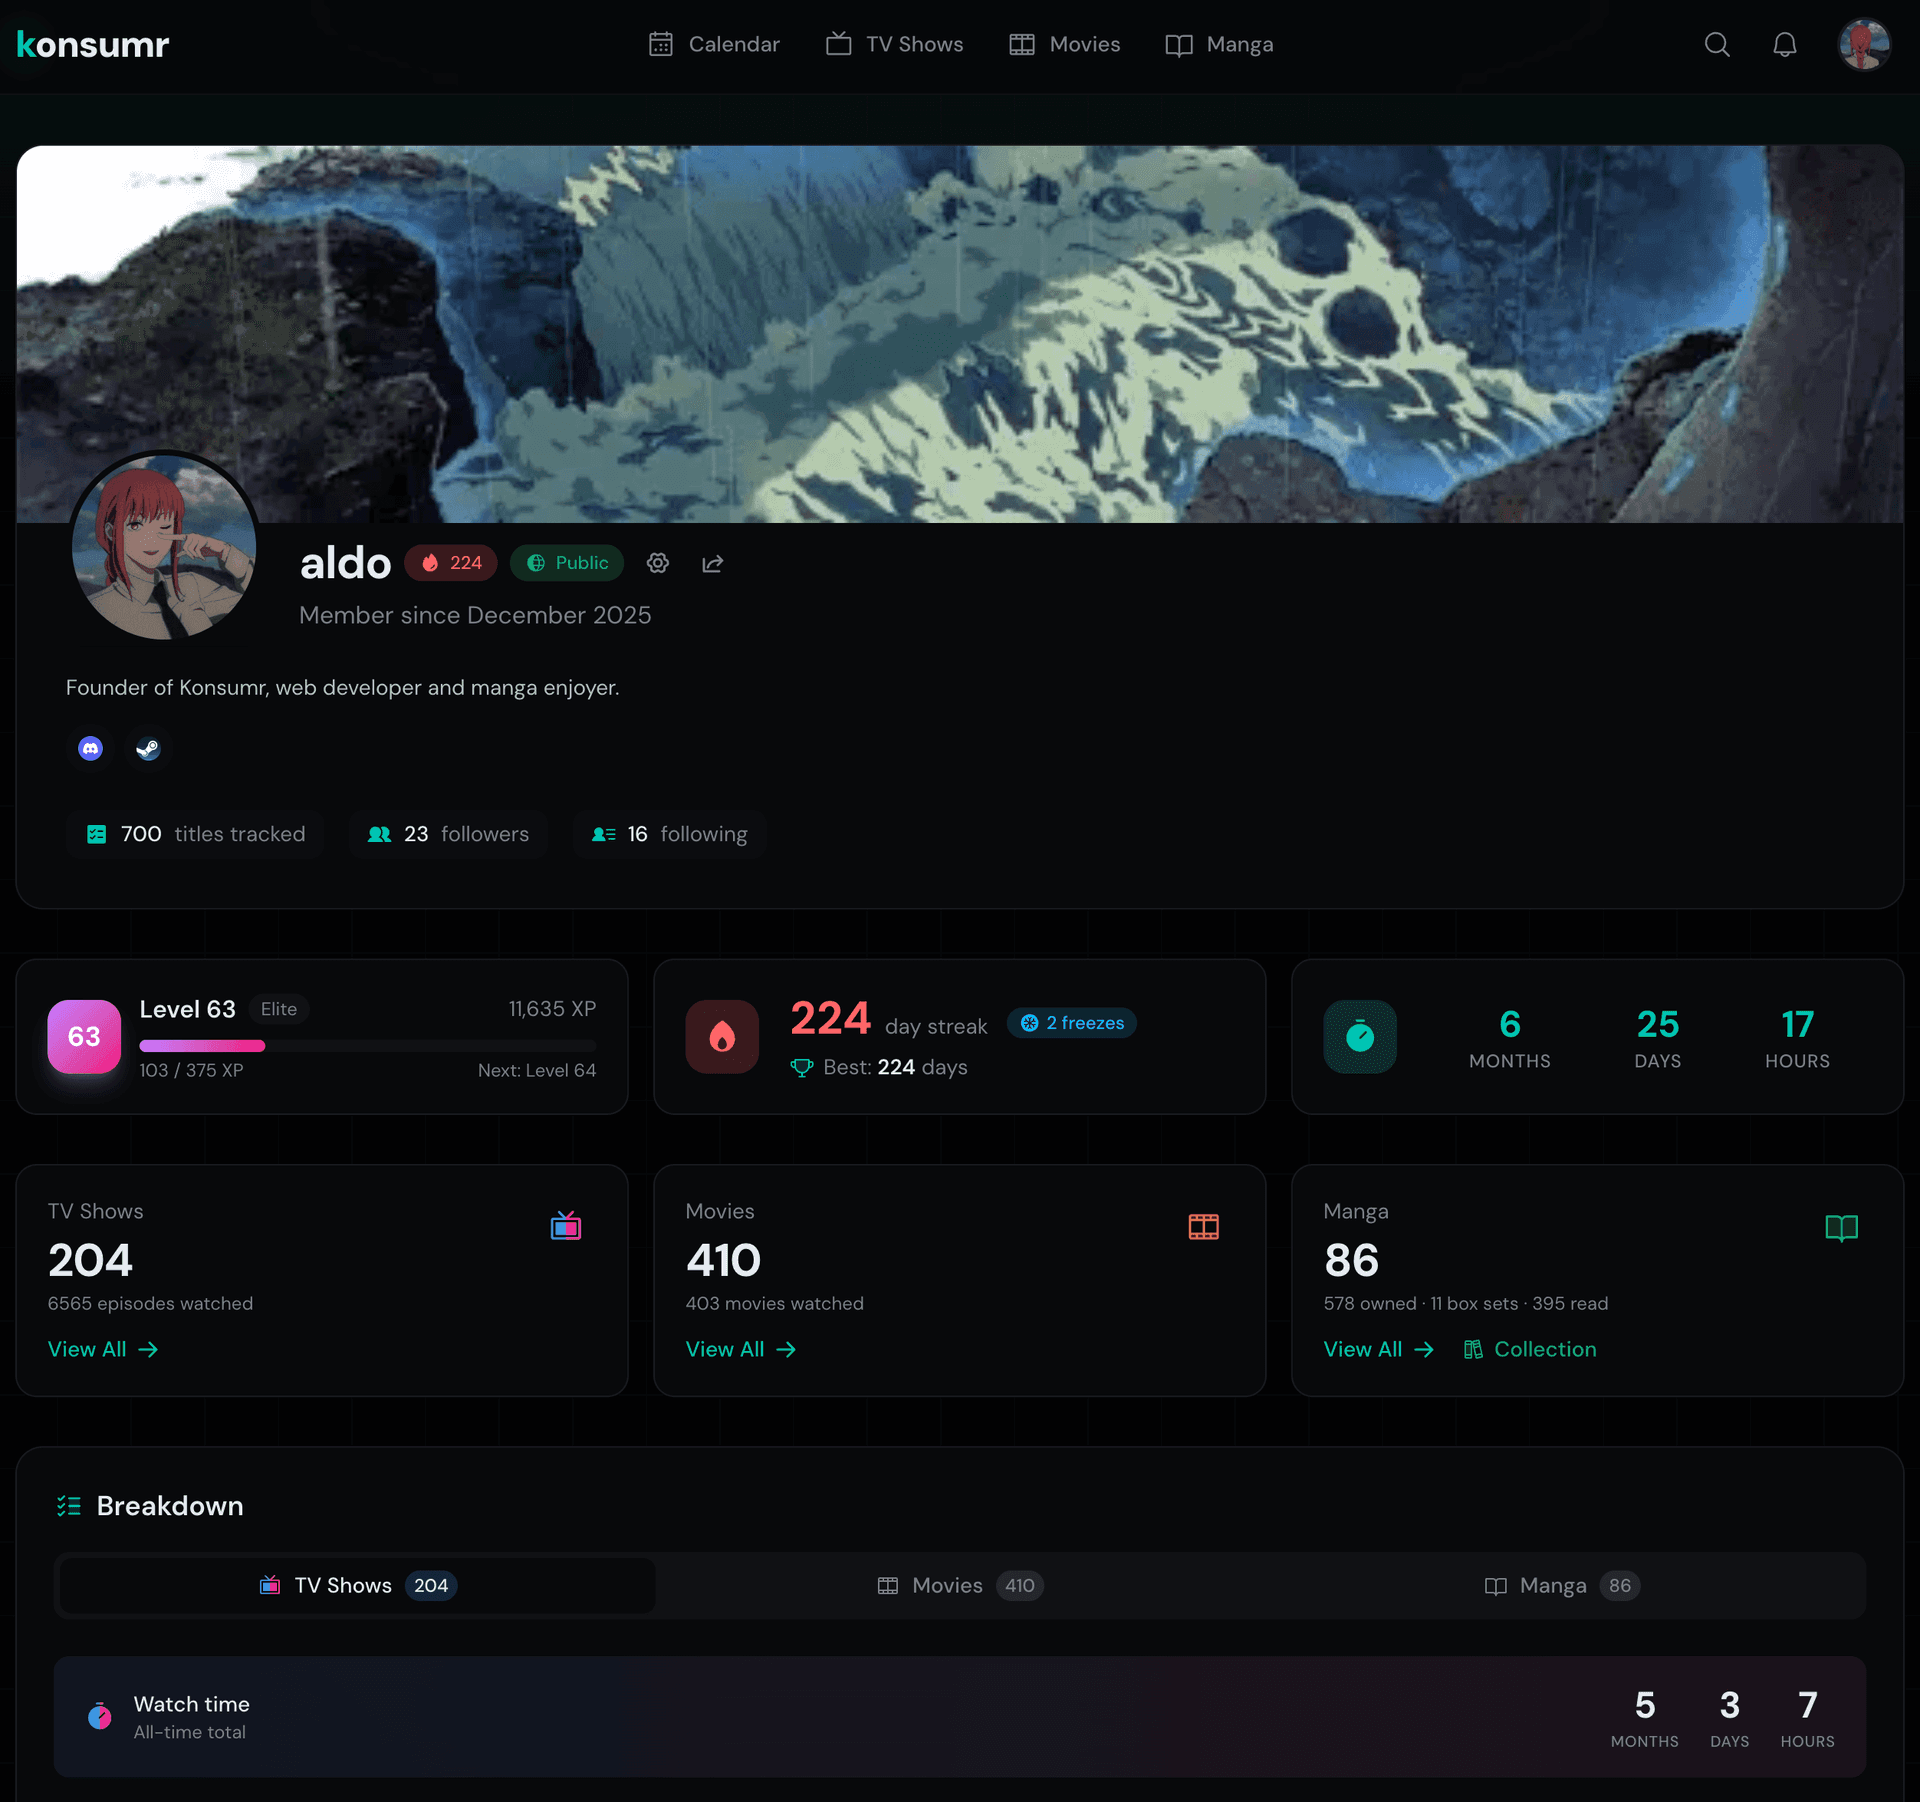Open the manga Collection link
The image size is (1920, 1802).
[x=1530, y=1349]
